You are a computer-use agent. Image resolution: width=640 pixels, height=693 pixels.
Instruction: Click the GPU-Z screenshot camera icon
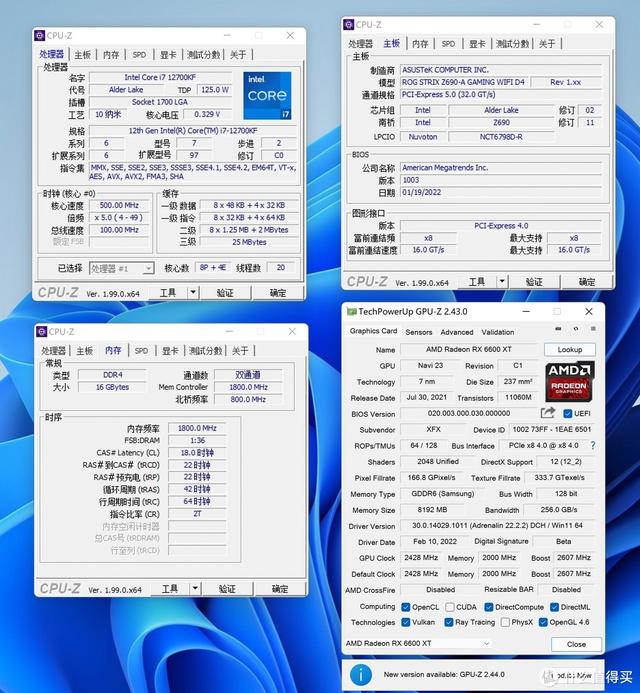[558, 329]
